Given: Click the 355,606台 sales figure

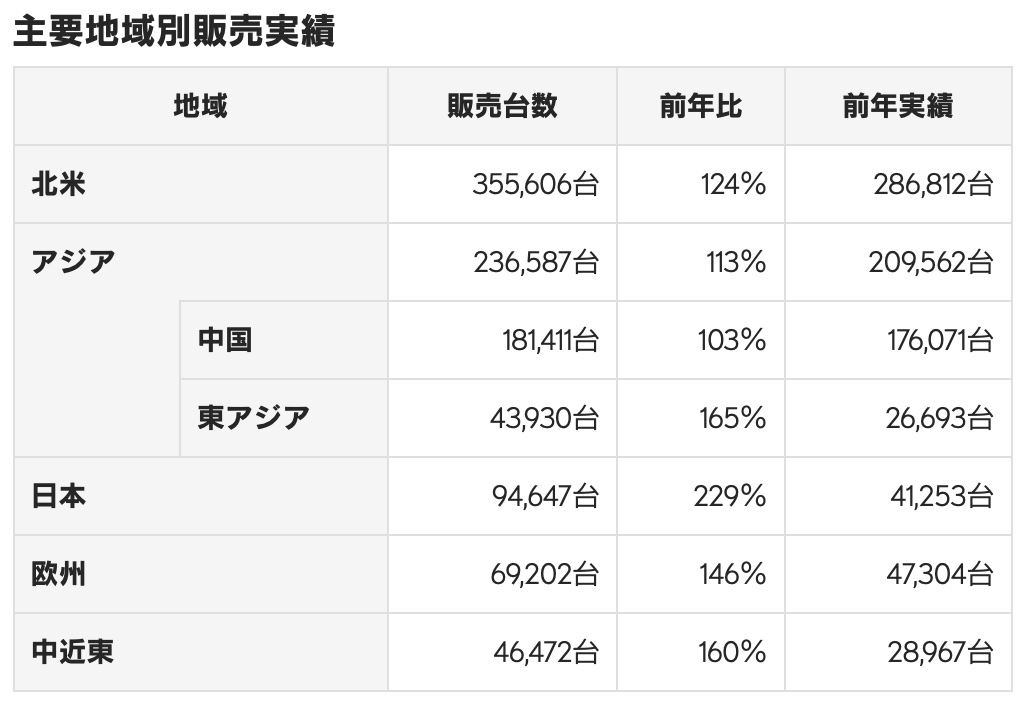Looking at the screenshot, I should pyautogui.click(x=535, y=184).
